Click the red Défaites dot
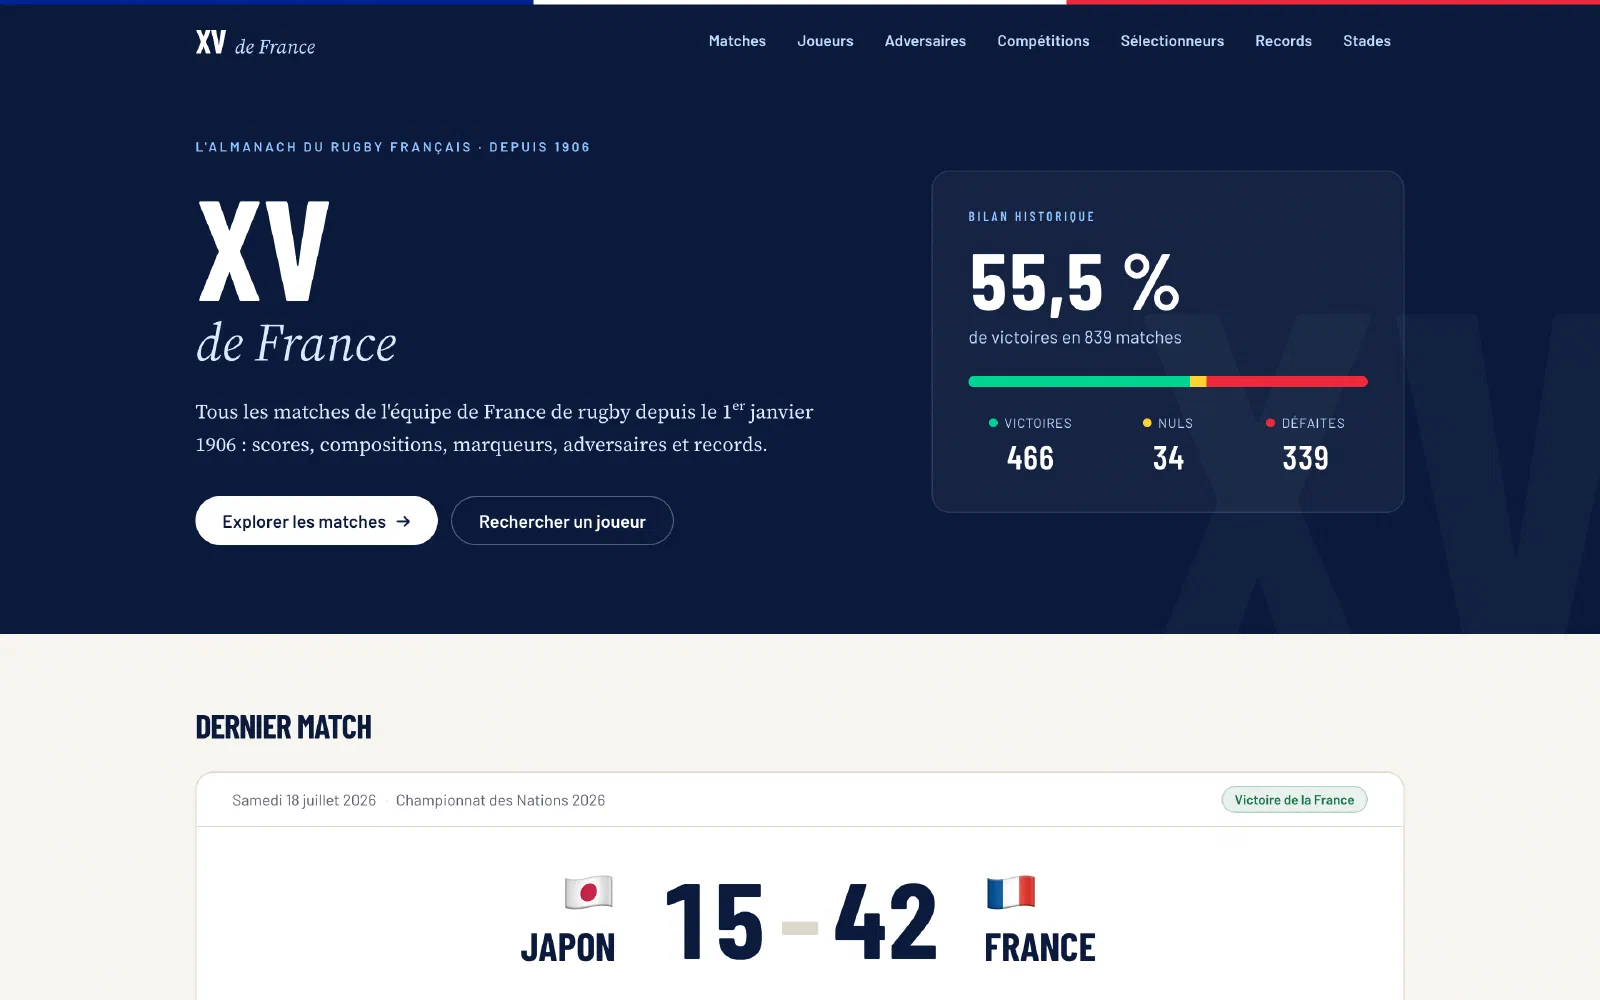The height and width of the screenshot is (1000, 1600). (x=1270, y=423)
